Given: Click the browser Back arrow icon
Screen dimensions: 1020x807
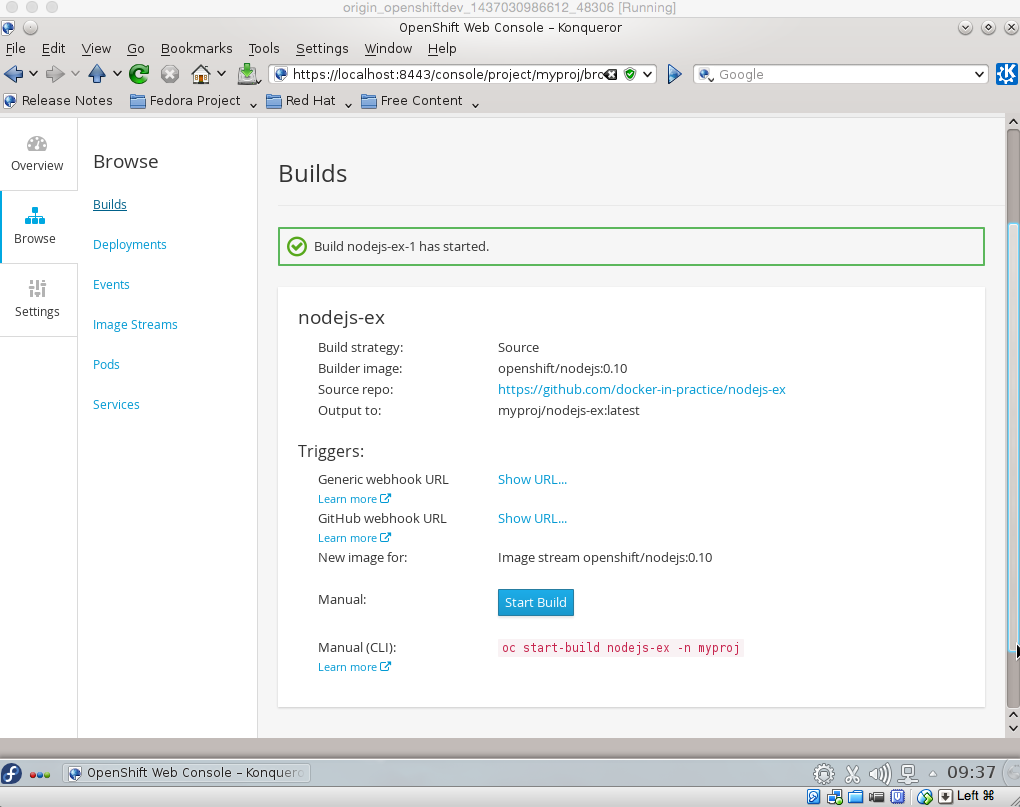Looking at the screenshot, I should point(13,74).
